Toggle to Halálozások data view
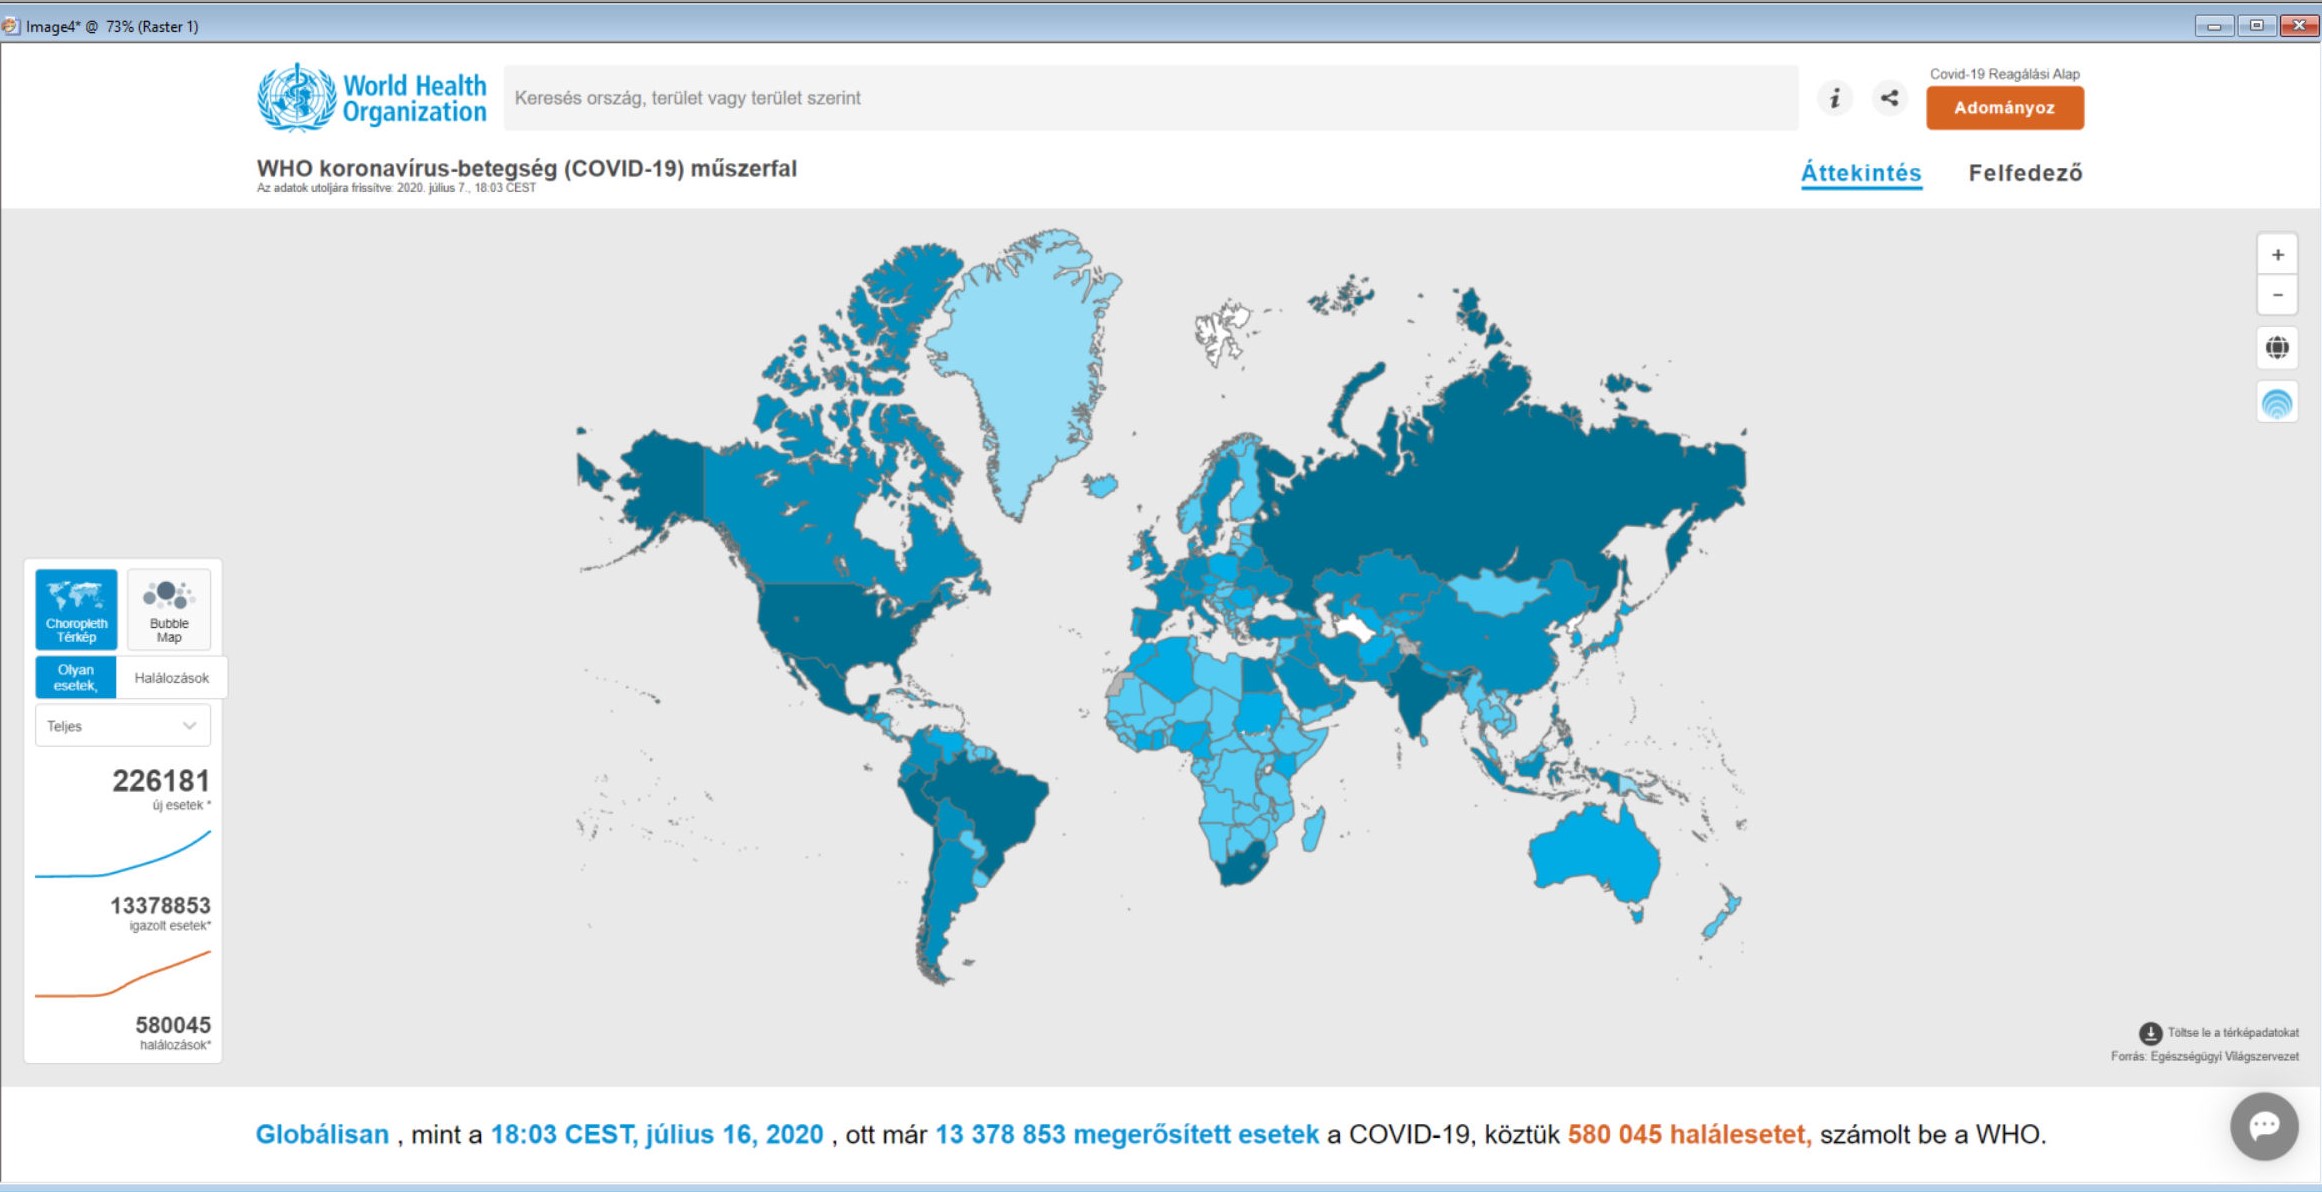 pos(171,678)
